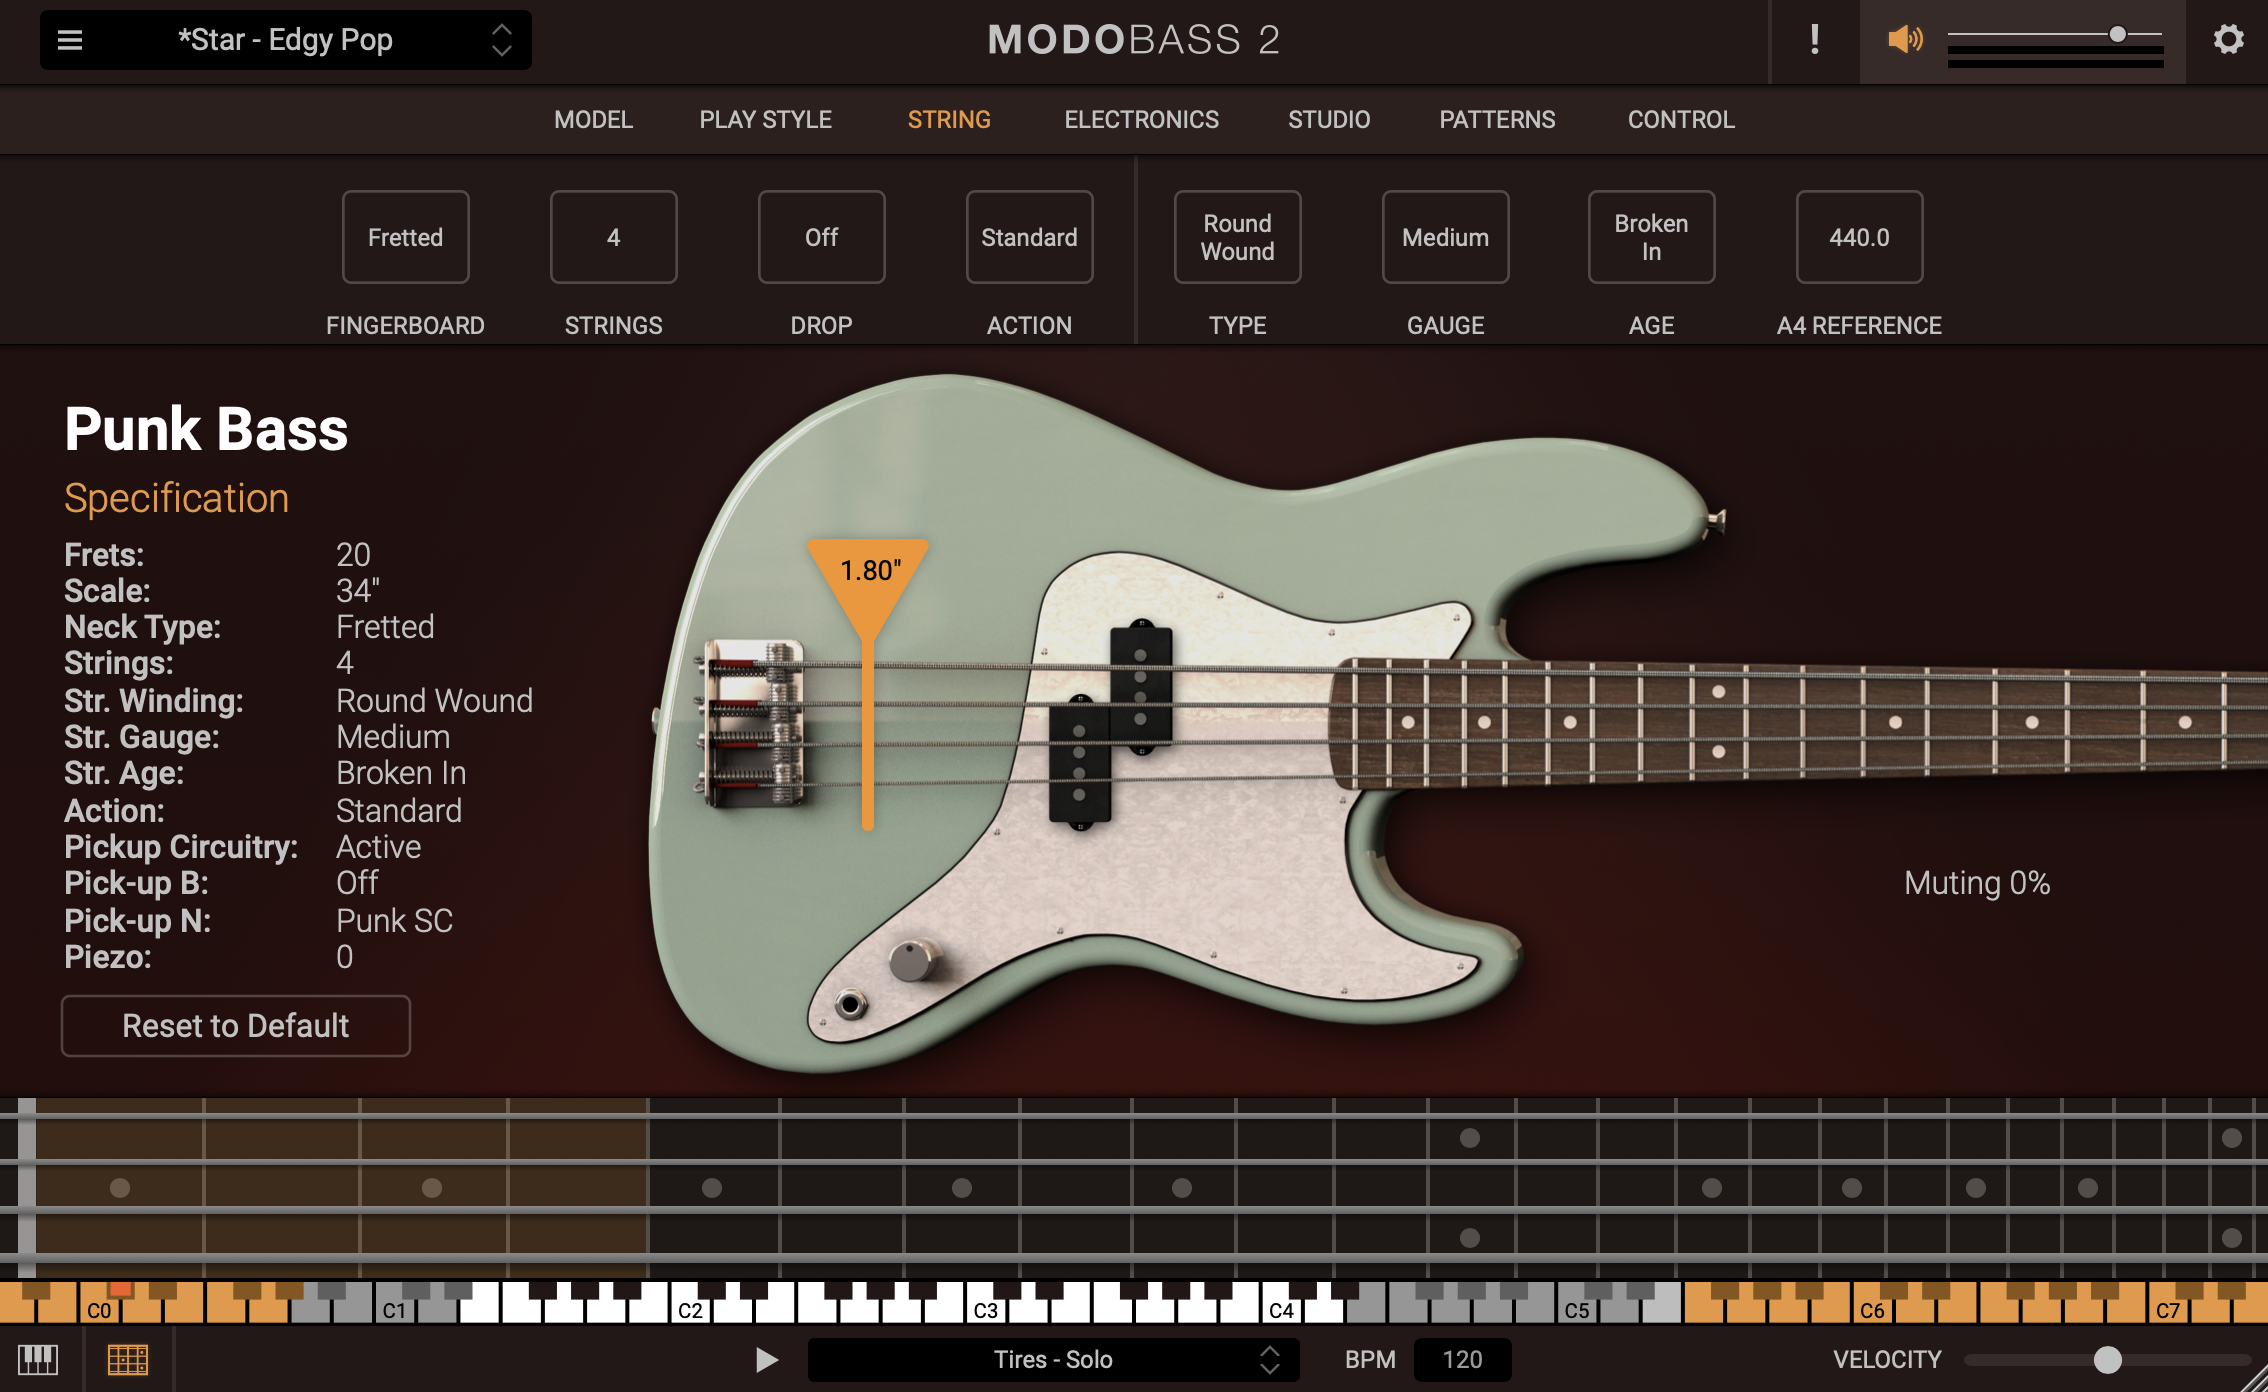Click the Scale 34" value
This screenshot has width=2268, height=1392.
coord(358,591)
